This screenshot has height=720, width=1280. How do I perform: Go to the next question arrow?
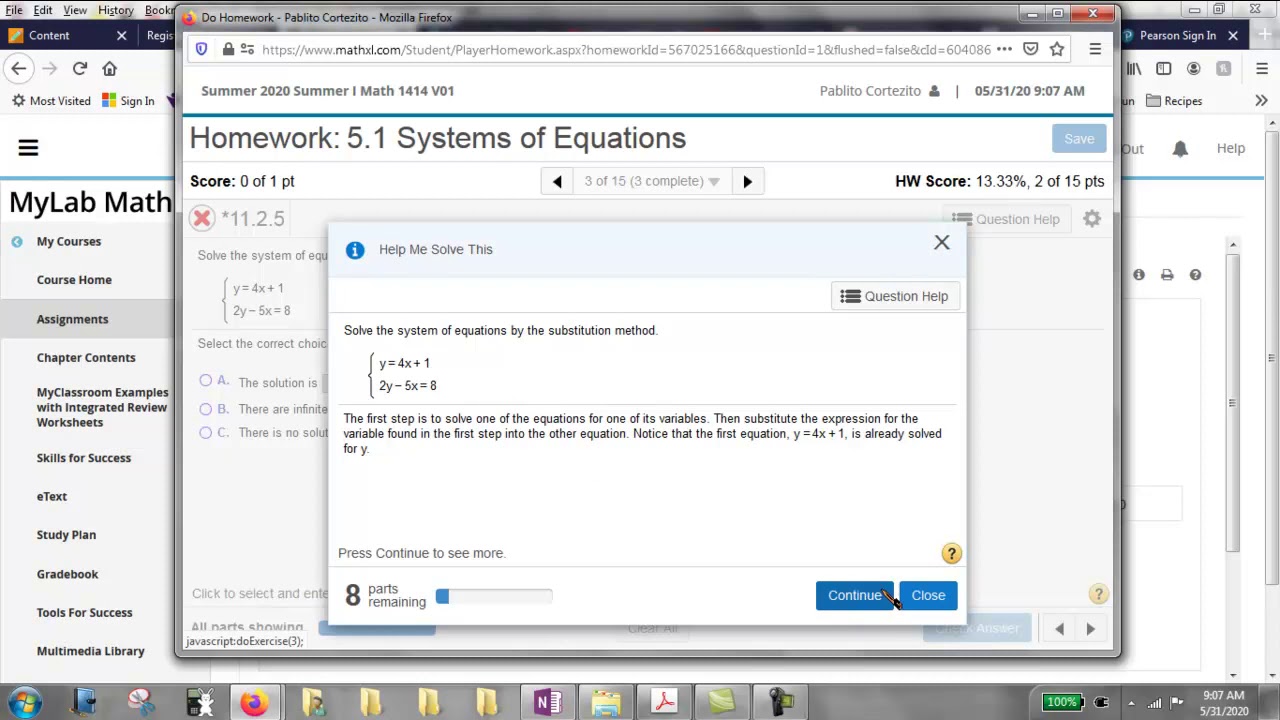(x=747, y=181)
